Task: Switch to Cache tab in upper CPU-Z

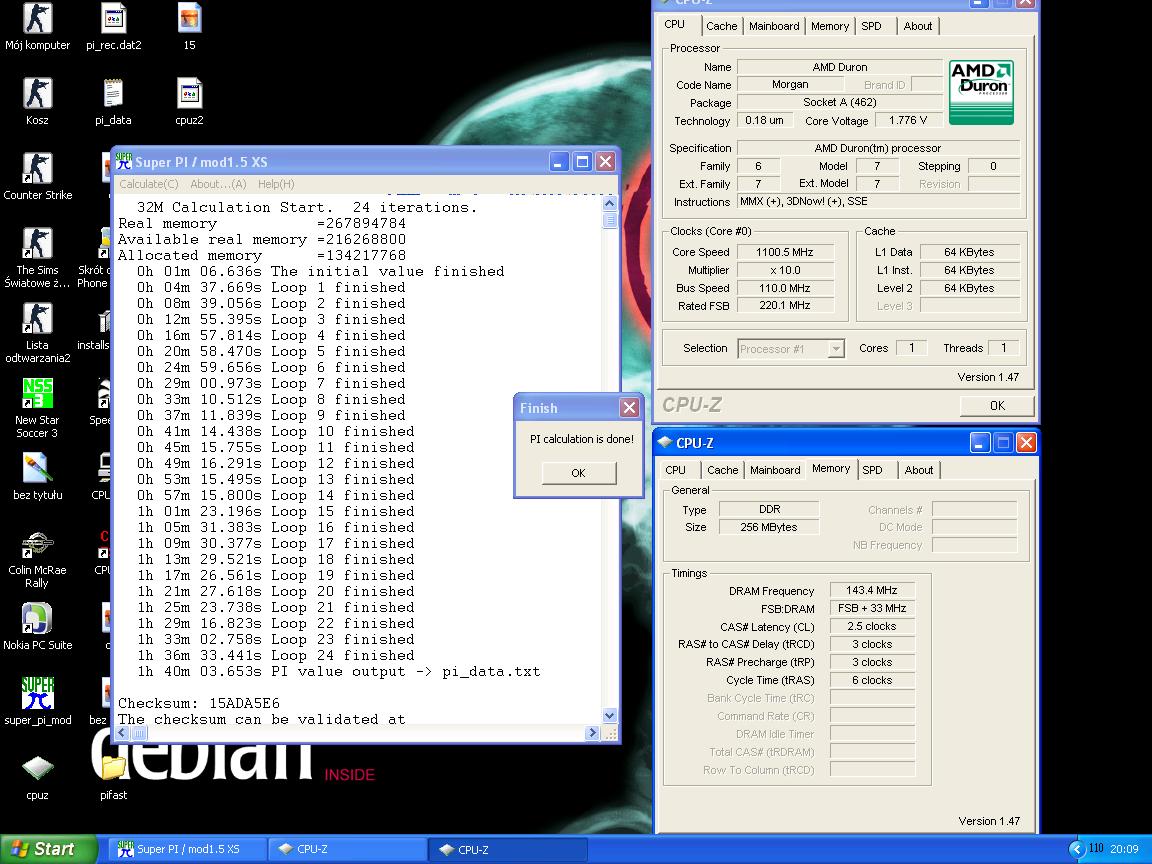Action: [721, 26]
